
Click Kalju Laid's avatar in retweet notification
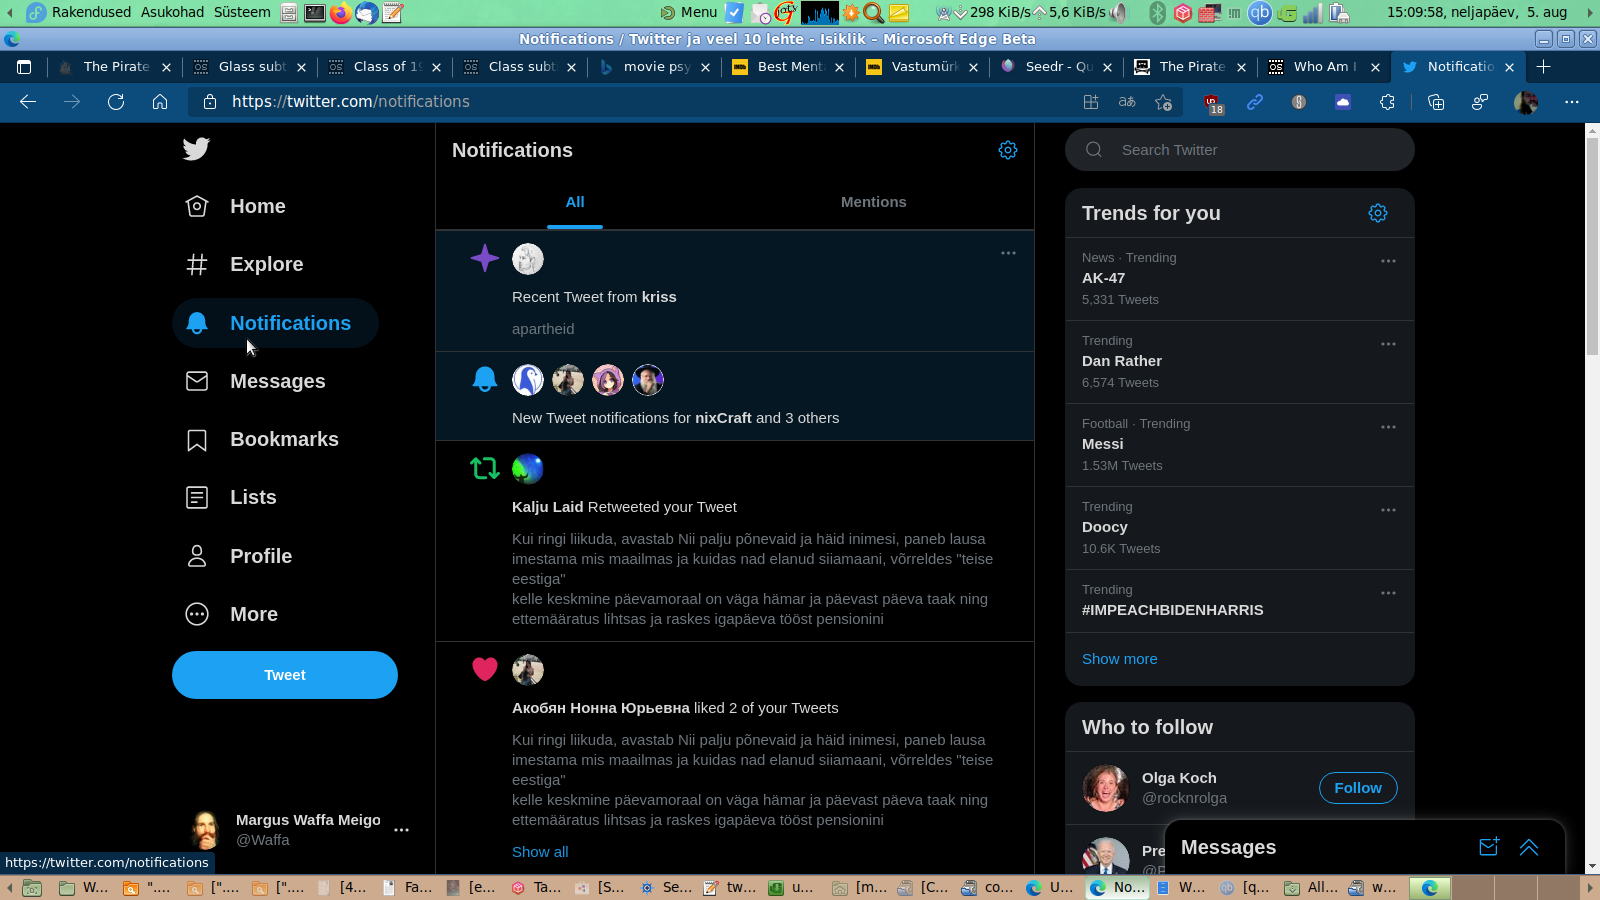(x=528, y=469)
